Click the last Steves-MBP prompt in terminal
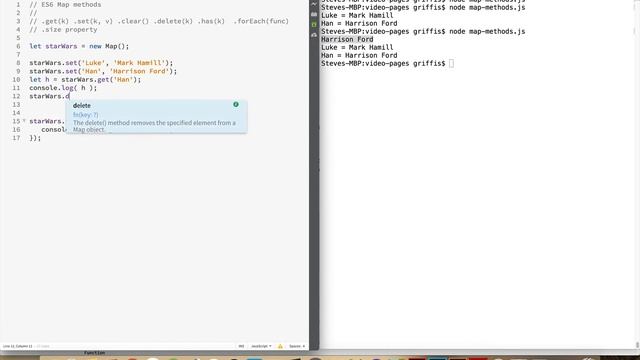Viewport: 640px width, 360px height. (x=383, y=63)
